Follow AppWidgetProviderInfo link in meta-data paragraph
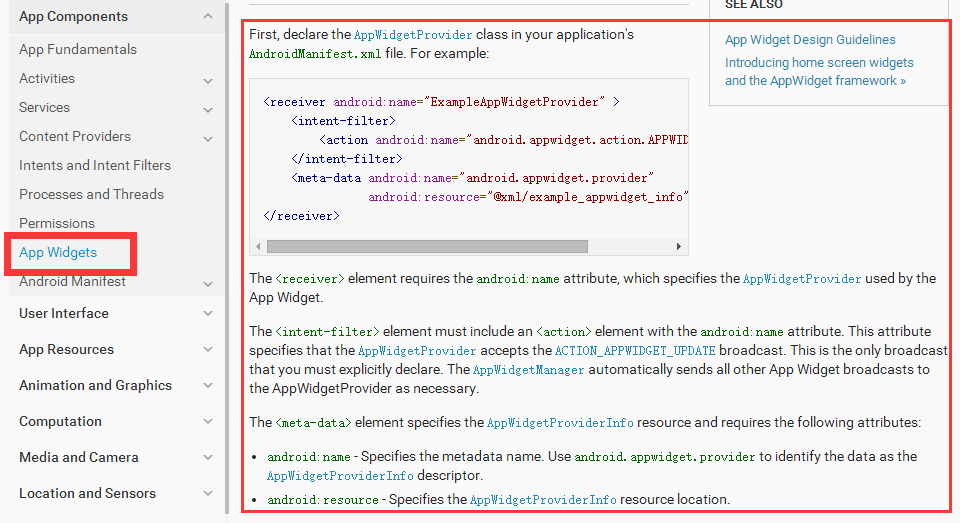960x523 pixels. (x=560, y=423)
